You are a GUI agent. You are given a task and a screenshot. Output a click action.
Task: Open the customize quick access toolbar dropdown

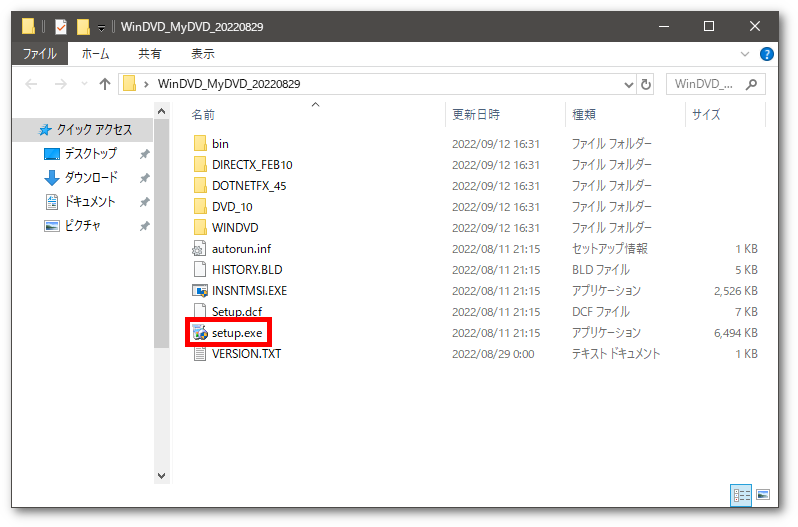pyautogui.click(x=101, y=27)
